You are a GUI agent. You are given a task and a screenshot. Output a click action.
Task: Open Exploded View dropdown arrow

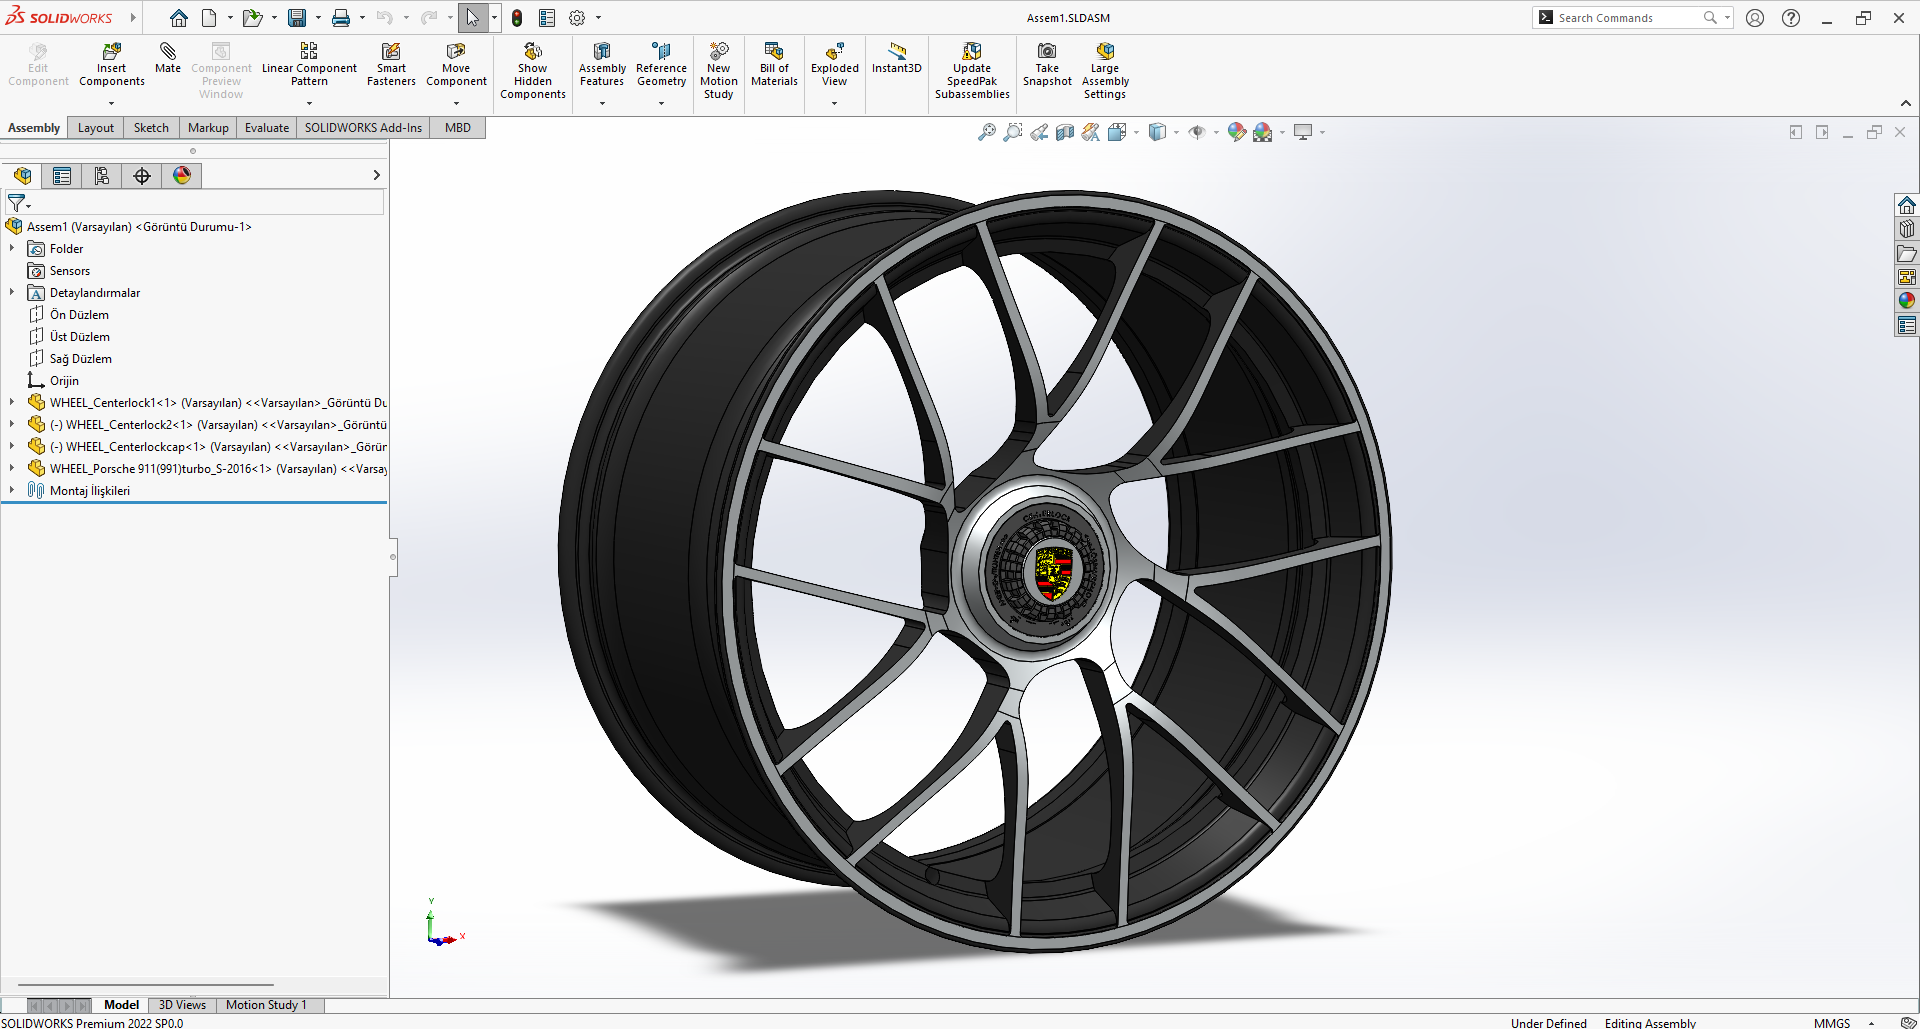tap(834, 103)
